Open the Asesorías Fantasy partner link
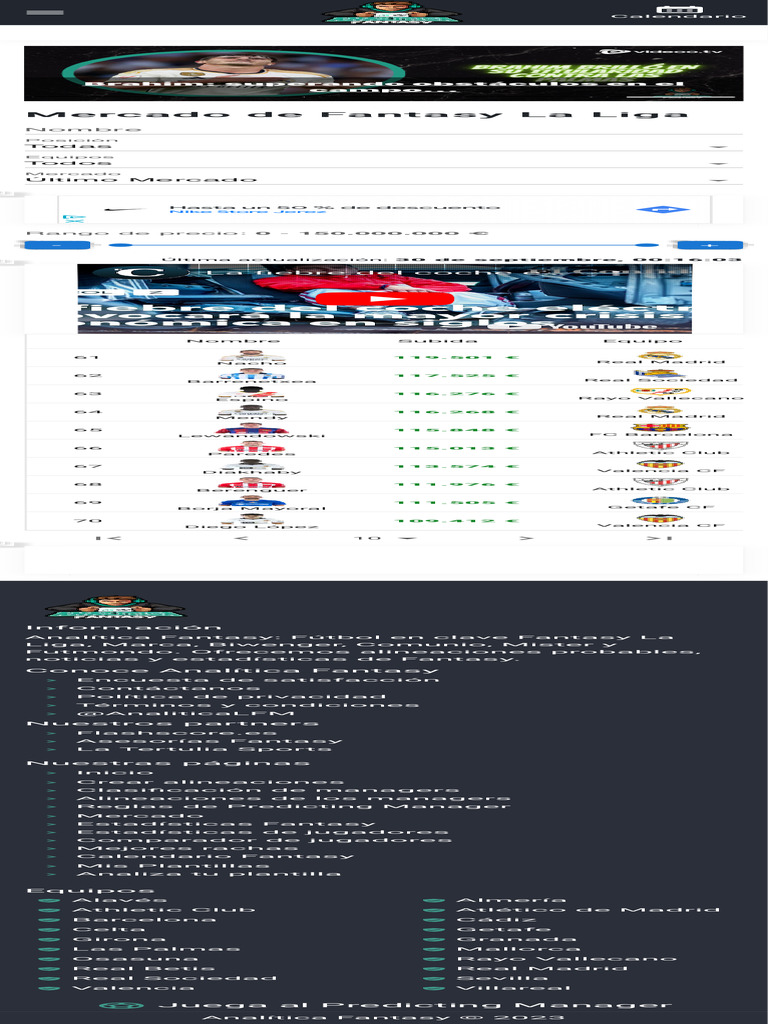This screenshot has width=768, height=1024. (x=210, y=741)
